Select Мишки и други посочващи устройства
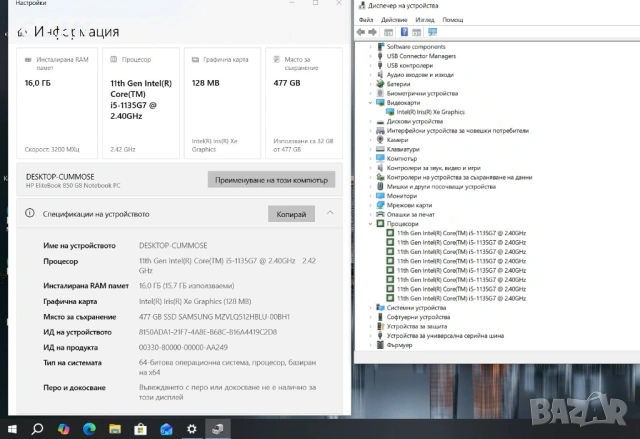This screenshot has height=439, width=640. 441,186
